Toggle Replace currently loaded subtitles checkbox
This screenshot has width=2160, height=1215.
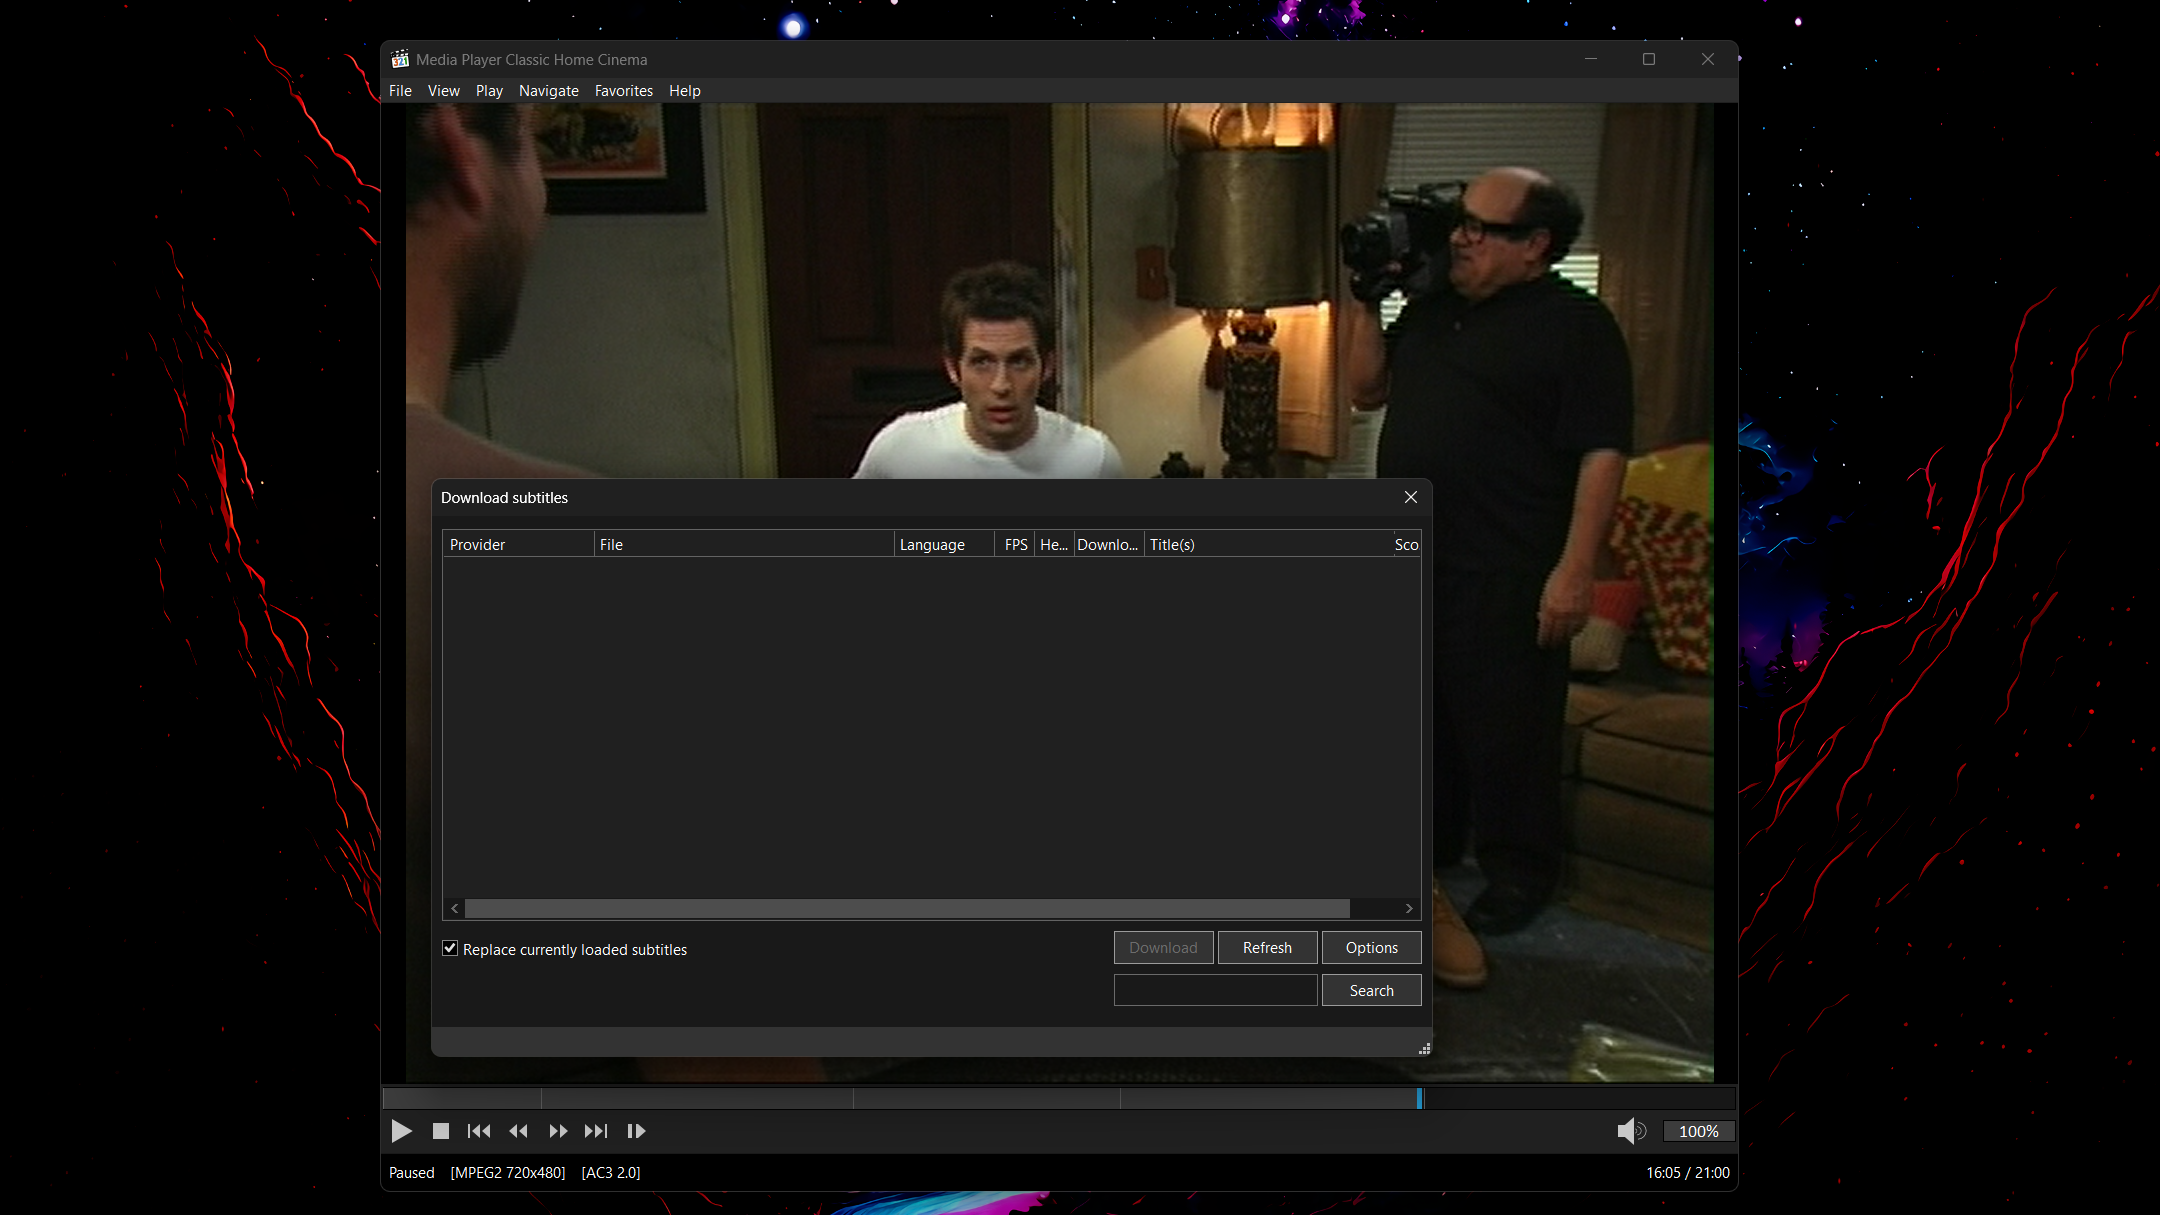(x=450, y=948)
